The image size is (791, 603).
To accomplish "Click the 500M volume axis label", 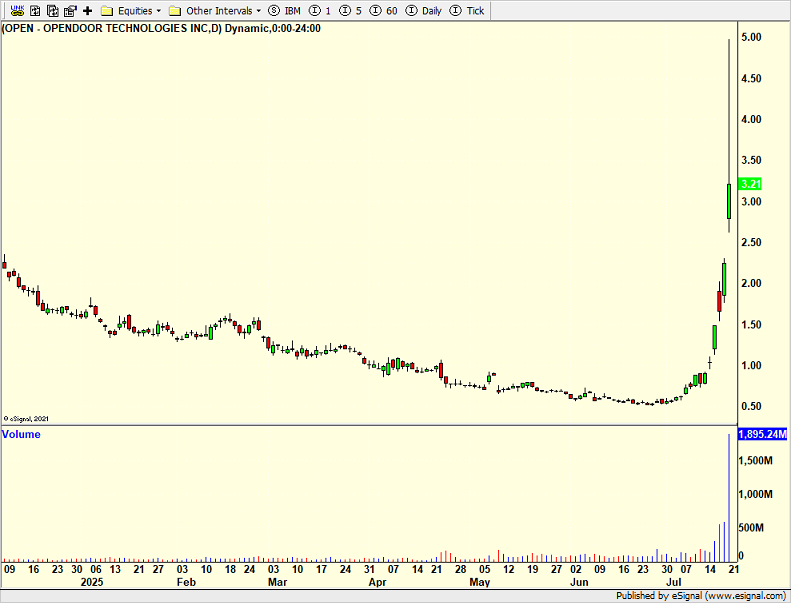I will tap(751, 528).
